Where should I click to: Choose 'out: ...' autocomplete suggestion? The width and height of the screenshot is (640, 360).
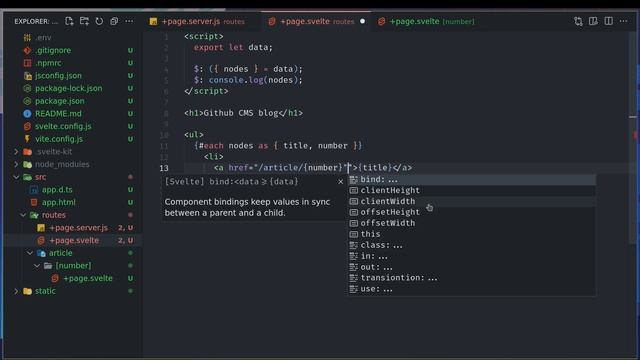click(472, 267)
